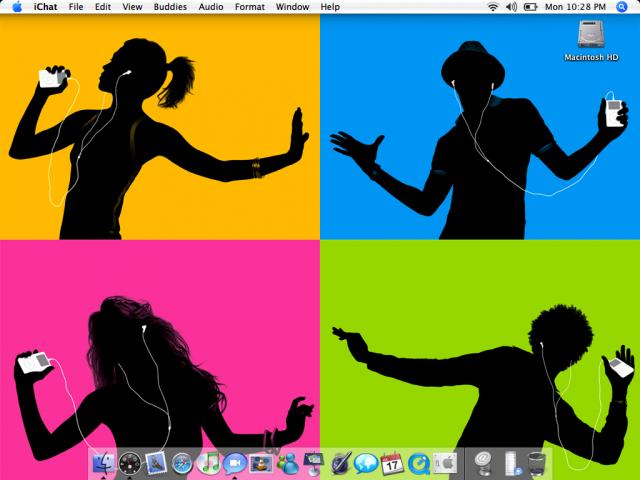Open System Preferences Apple icon in Dock
The width and height of the screenshot is (640, 480).
pos(445,464)
